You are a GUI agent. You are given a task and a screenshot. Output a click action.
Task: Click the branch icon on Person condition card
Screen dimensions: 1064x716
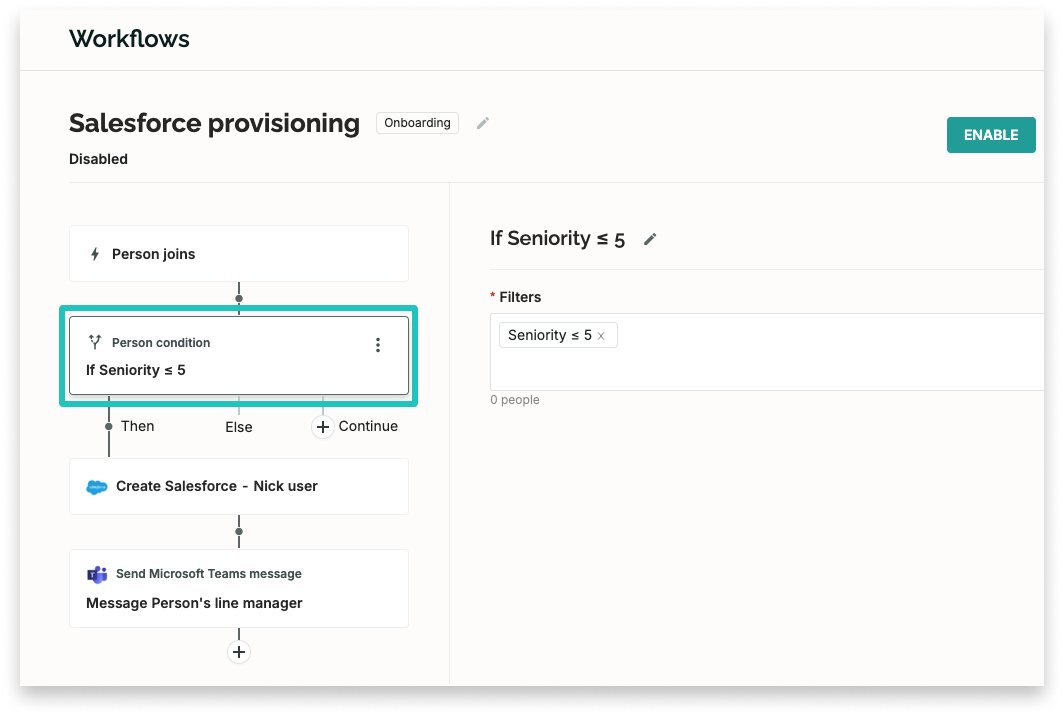coord(95,342)
